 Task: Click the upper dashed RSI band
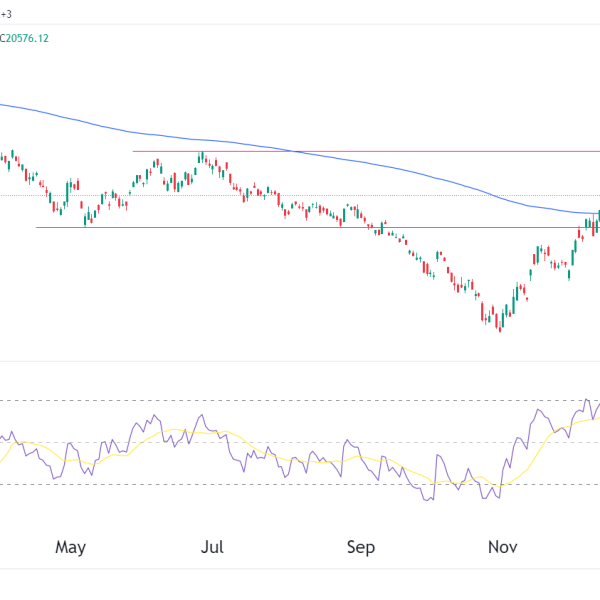click(x=300, y=401)
